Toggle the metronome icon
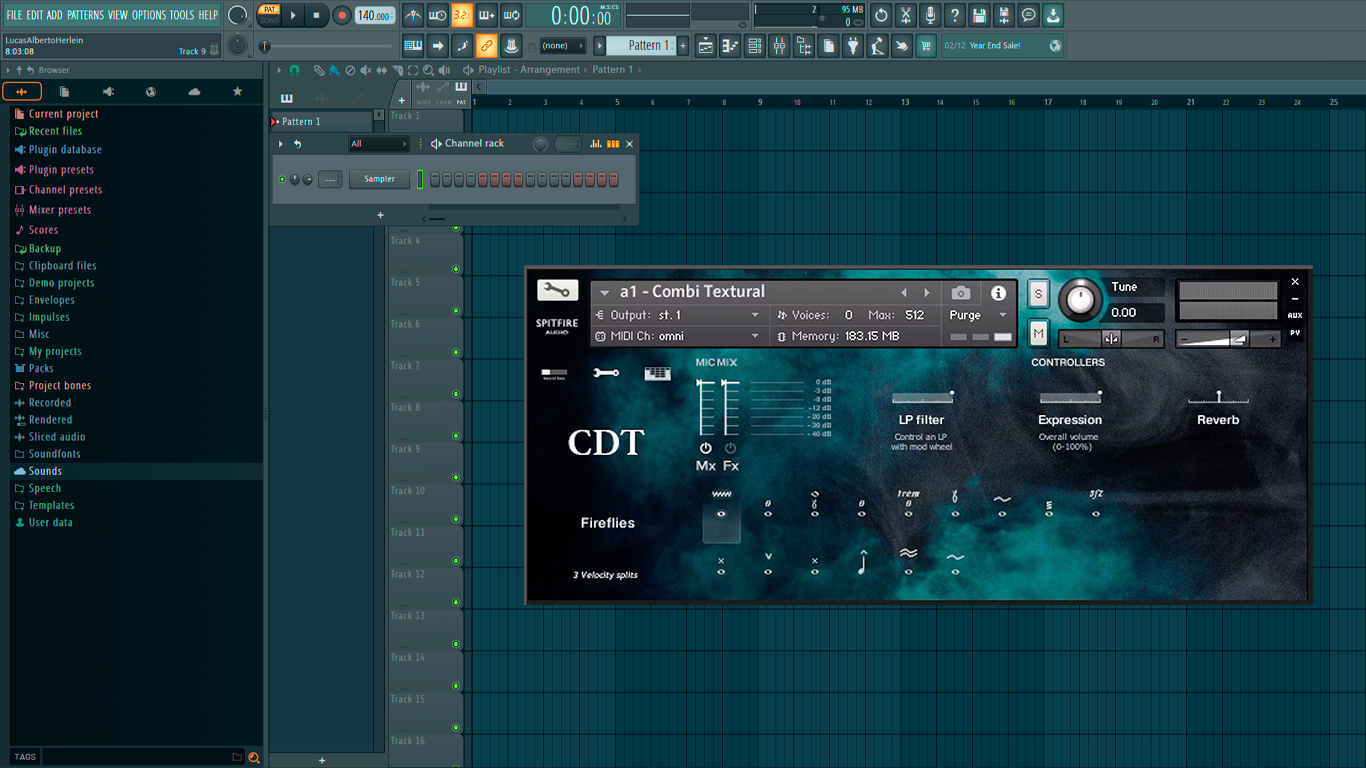The image size is (1366, 768). click(x=413, y=15)
